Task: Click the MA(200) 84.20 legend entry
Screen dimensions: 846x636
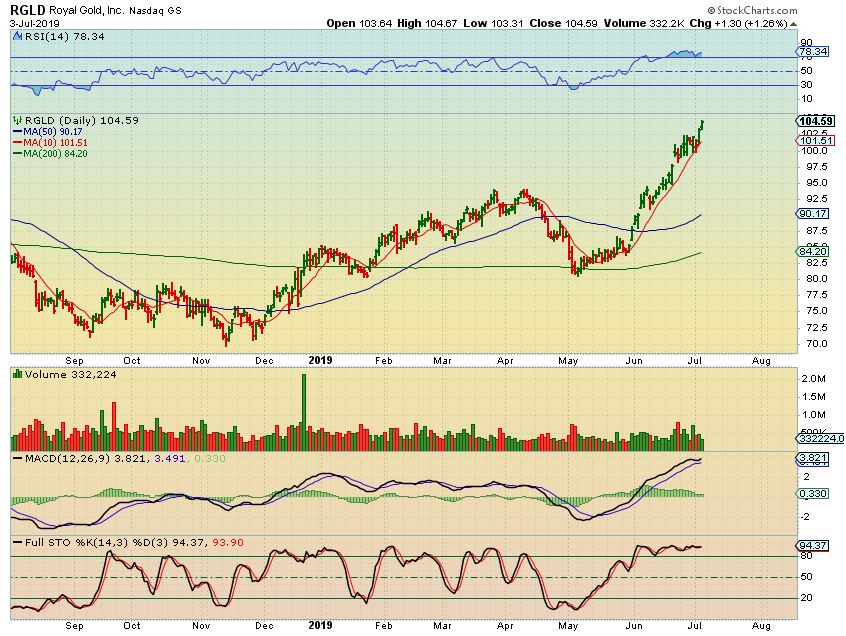Action: (x=50, y=154)
